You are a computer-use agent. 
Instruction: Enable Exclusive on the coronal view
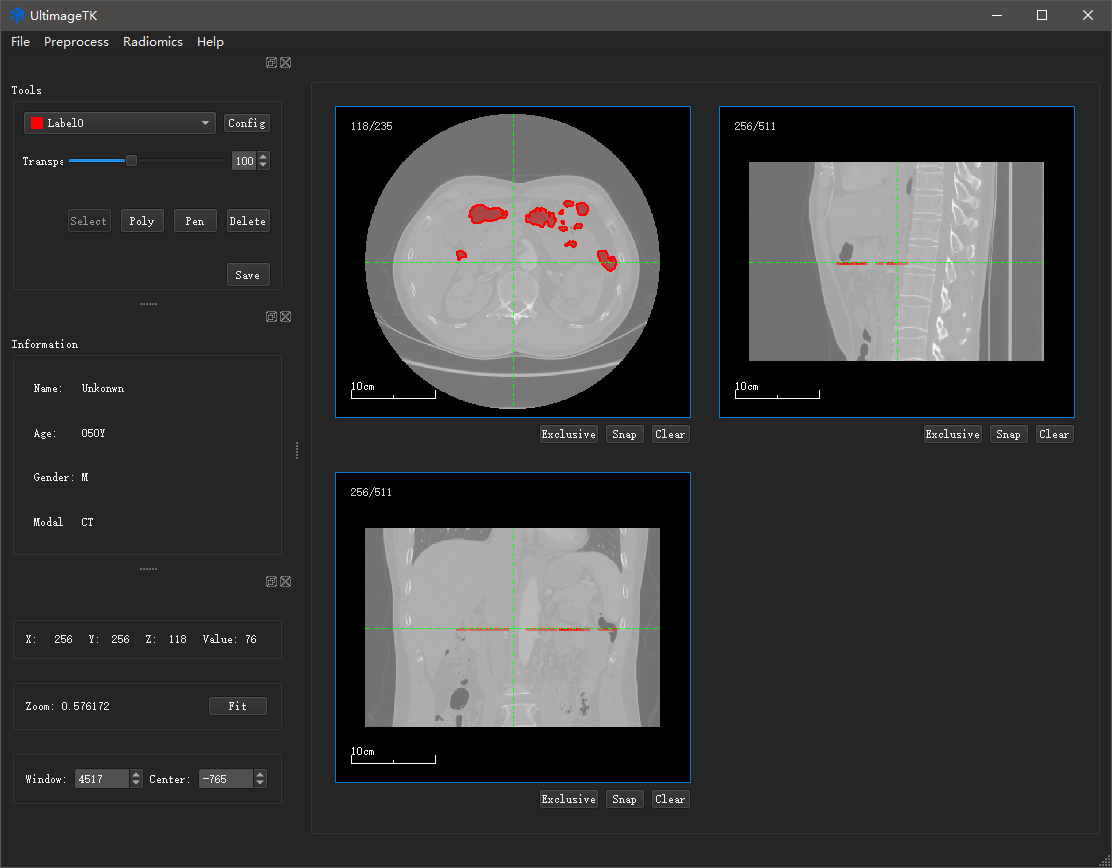click(568, 798)
